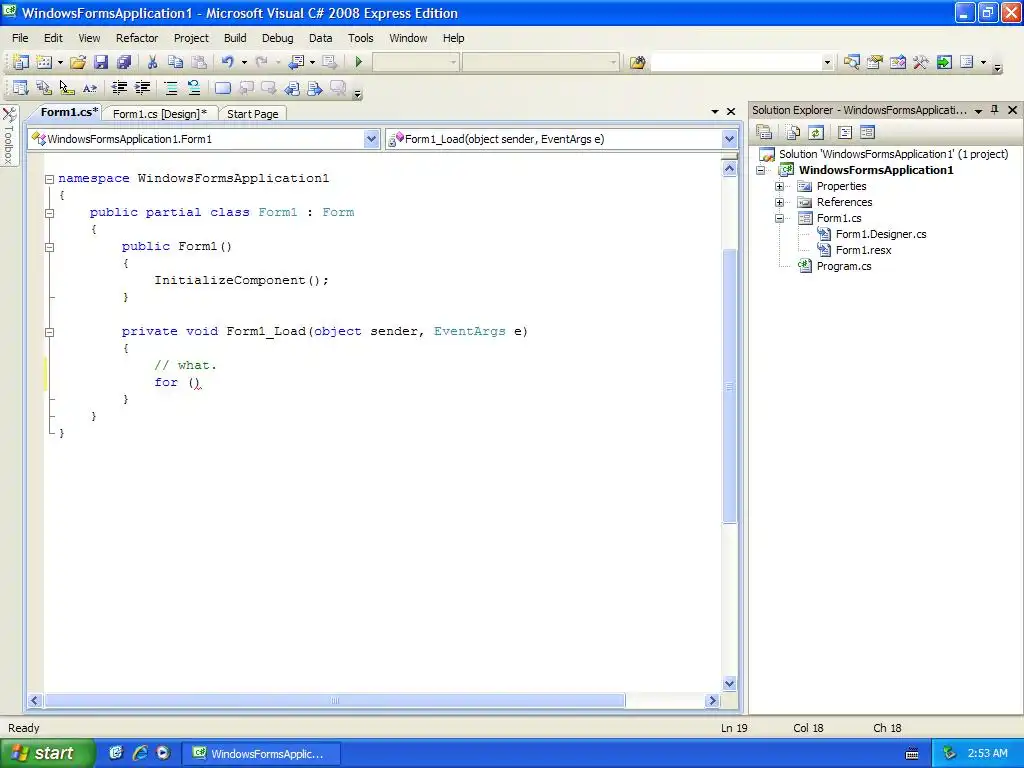Open the Object Browser toolbar icon

click(898, 62)
